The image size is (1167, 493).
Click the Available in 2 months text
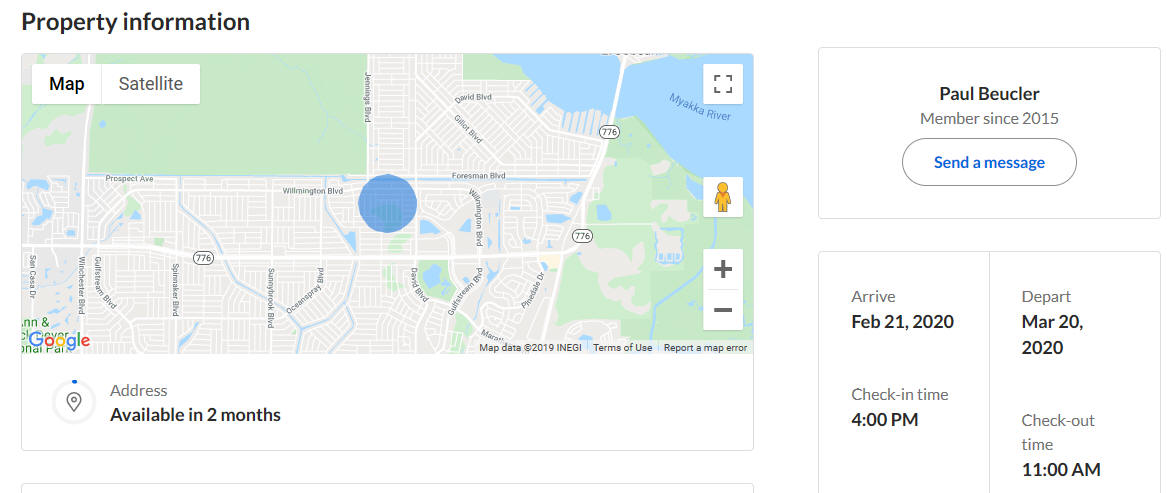[195, 414]
